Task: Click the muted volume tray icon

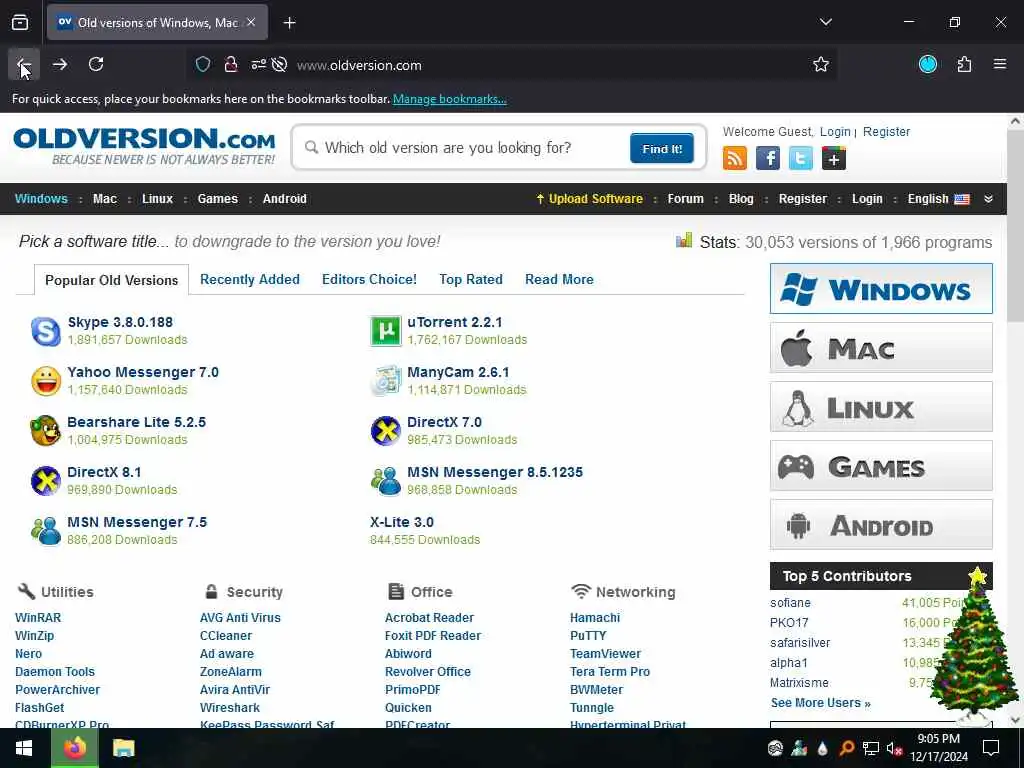Action: [894, 748]
